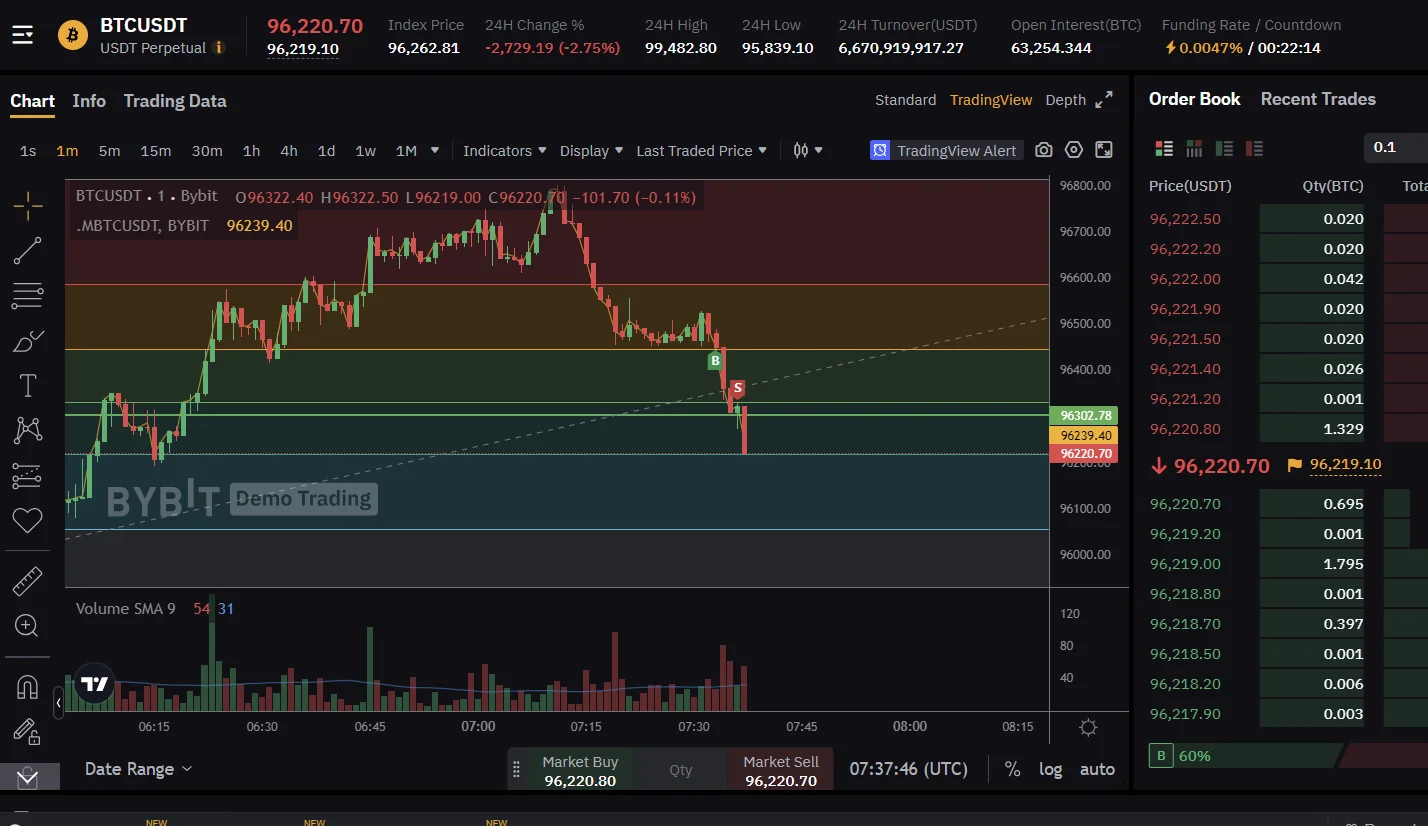Click the drag handle of quick trade panel
Screen dimensions: 1428x826
point(517,769)
